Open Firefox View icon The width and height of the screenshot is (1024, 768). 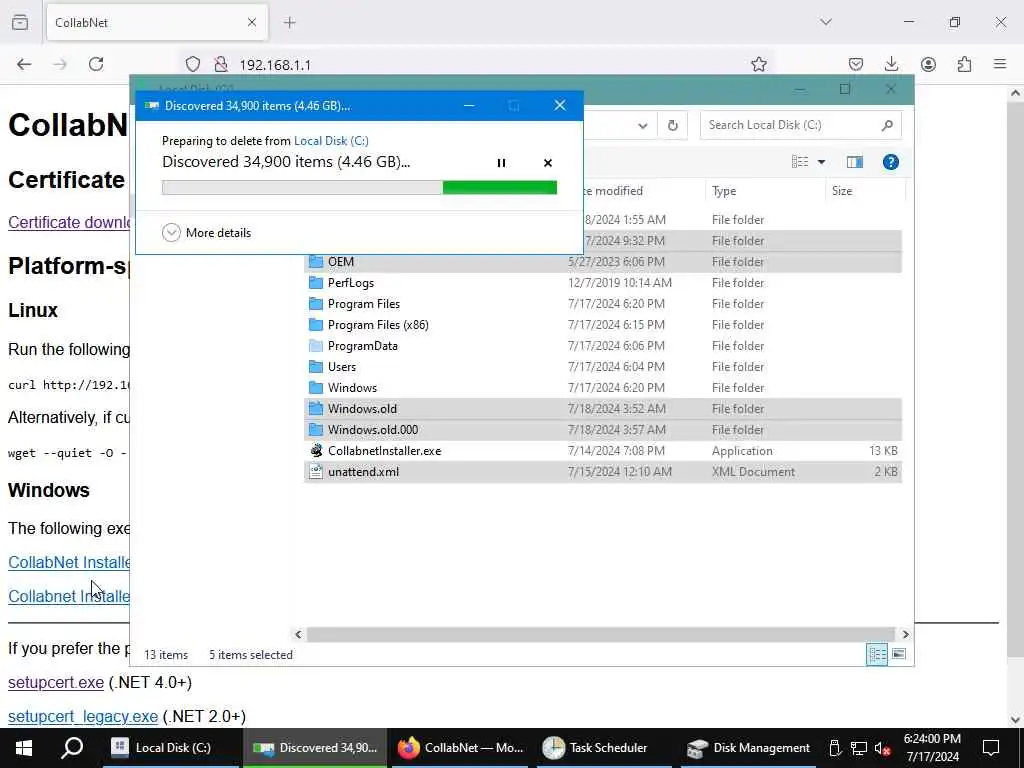tap(20, 22)
